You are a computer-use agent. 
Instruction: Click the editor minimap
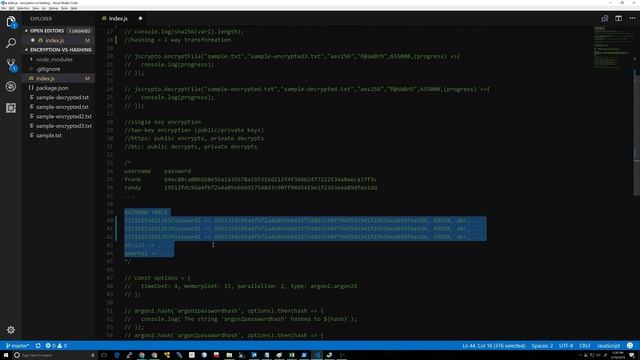612,48
